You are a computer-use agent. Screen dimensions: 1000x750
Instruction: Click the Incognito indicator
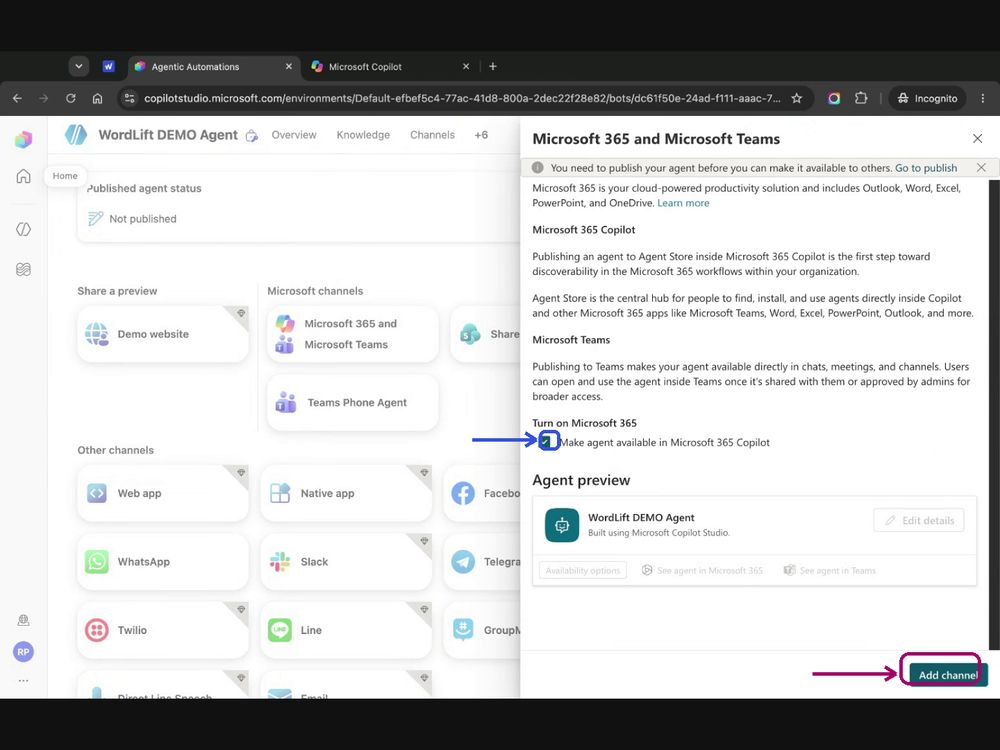927,98
